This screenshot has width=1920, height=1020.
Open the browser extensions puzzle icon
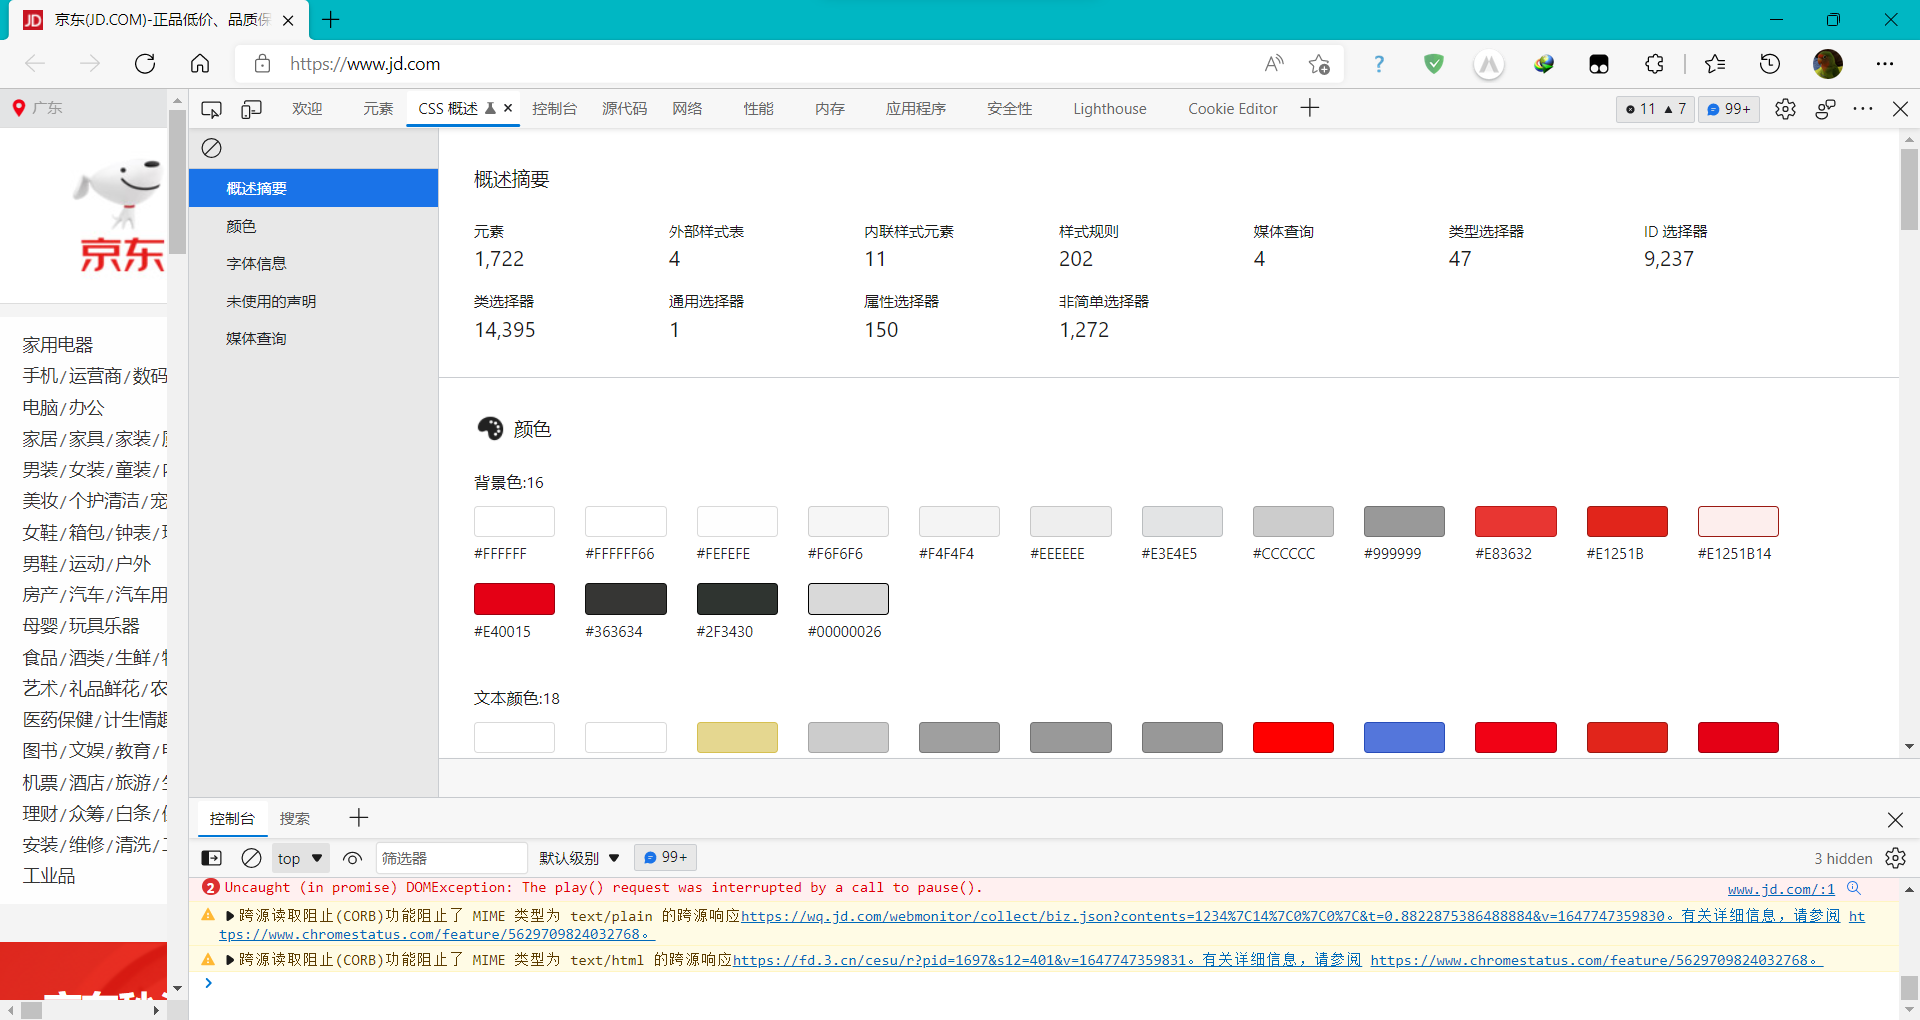click(x=1654, y=64)
